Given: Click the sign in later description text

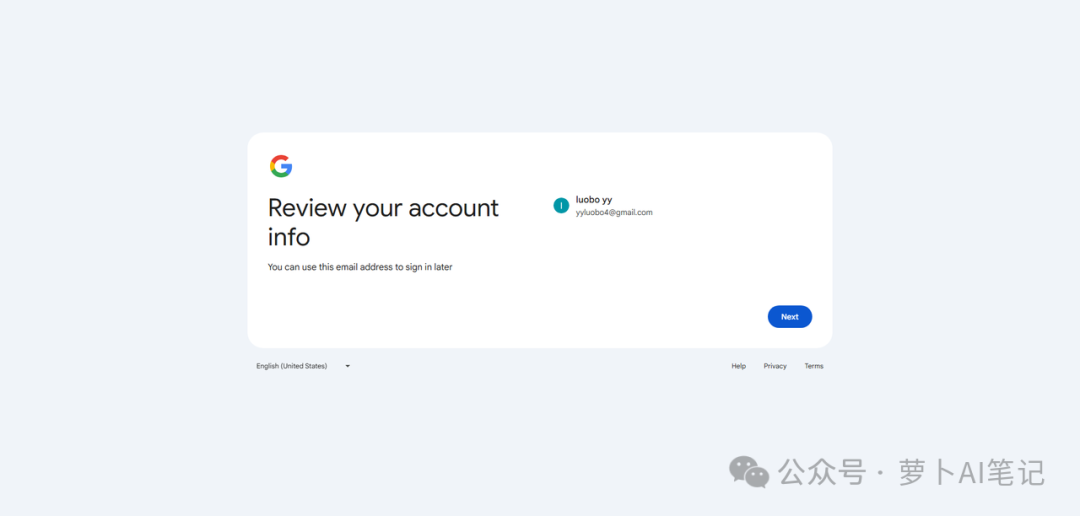Looking at the screenshot, I should 360,267.
